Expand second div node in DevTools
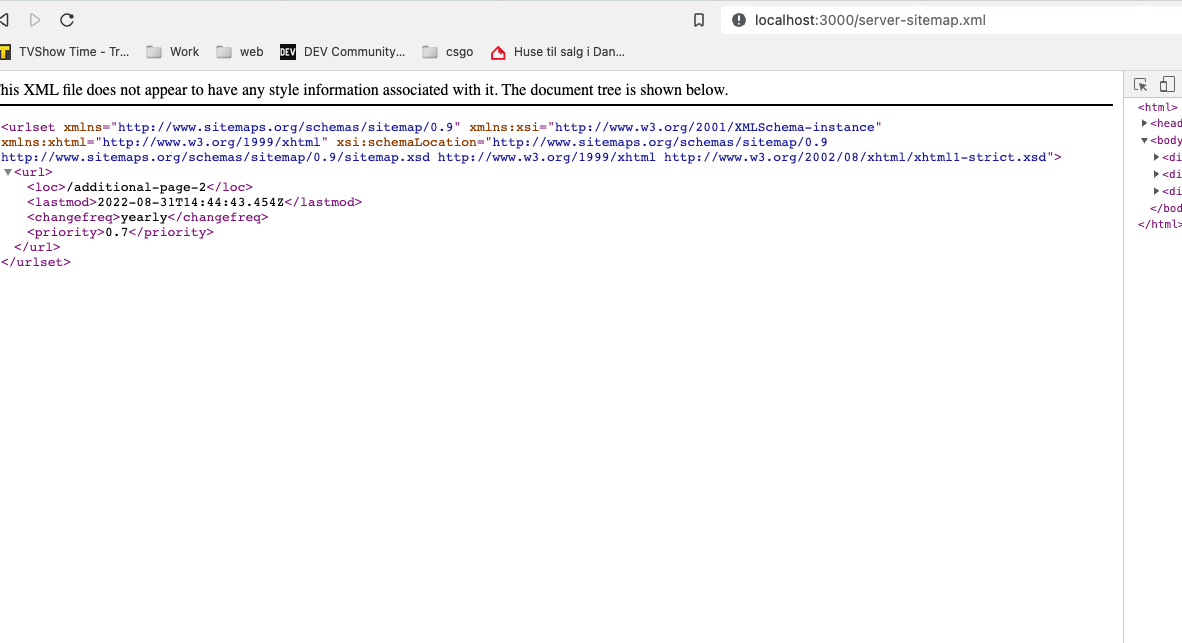 click(1156, 174)
